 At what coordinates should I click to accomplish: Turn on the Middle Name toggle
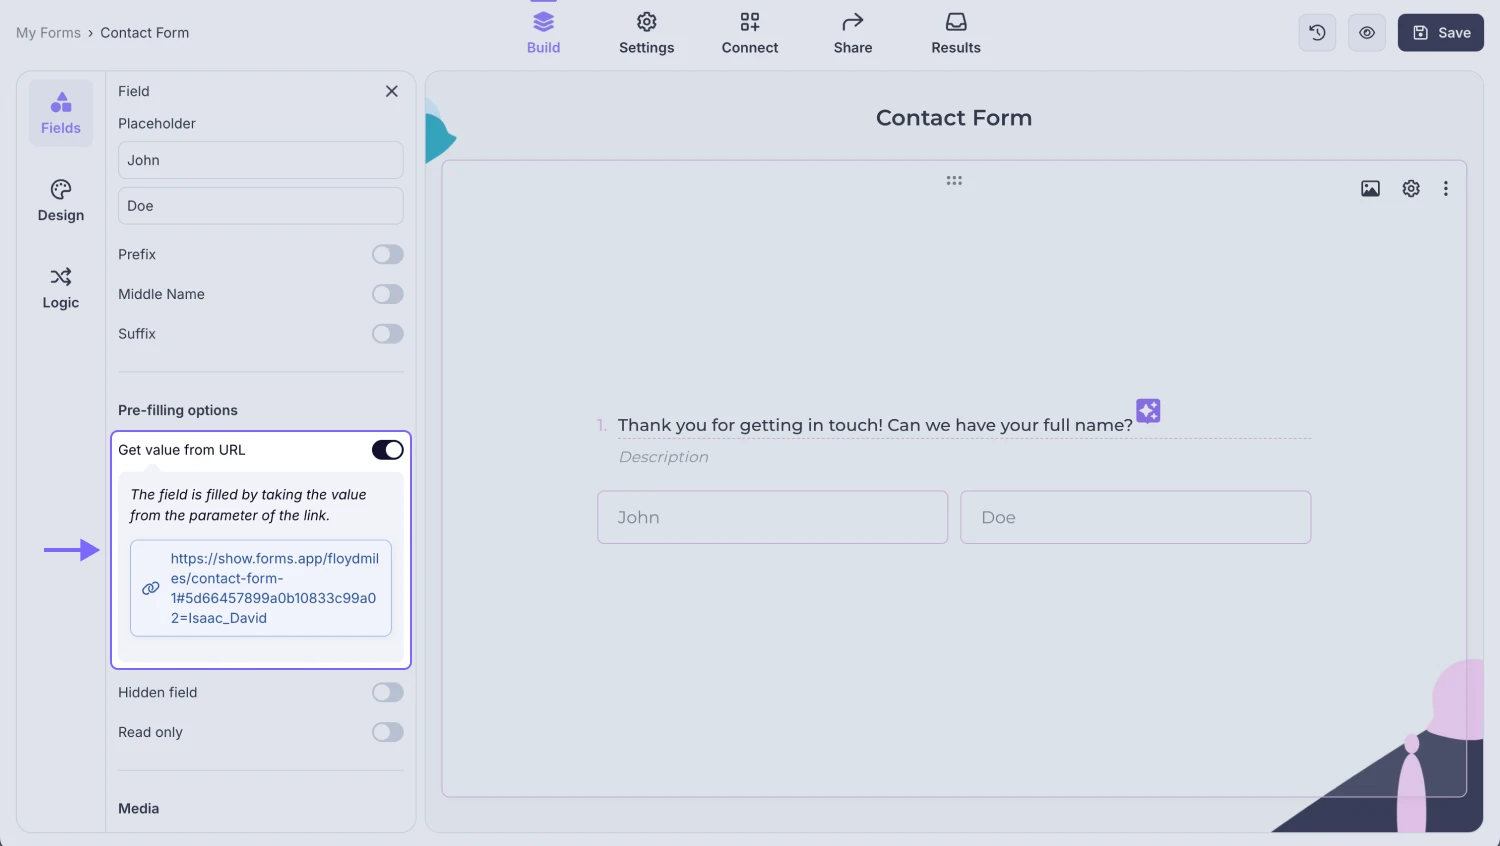coord(387,294)
